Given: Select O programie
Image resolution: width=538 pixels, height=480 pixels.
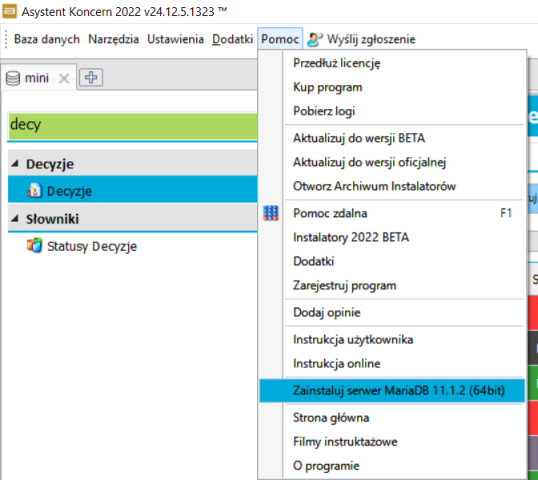Looking at the screenshot, I should 392,466.
